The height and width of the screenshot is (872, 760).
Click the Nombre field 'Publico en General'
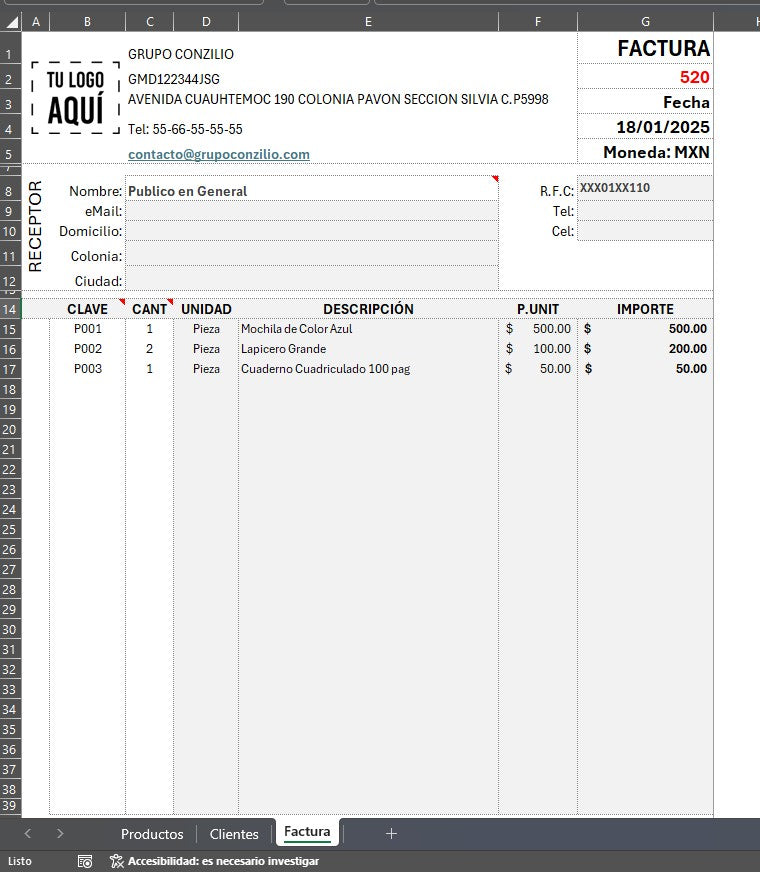310,191
